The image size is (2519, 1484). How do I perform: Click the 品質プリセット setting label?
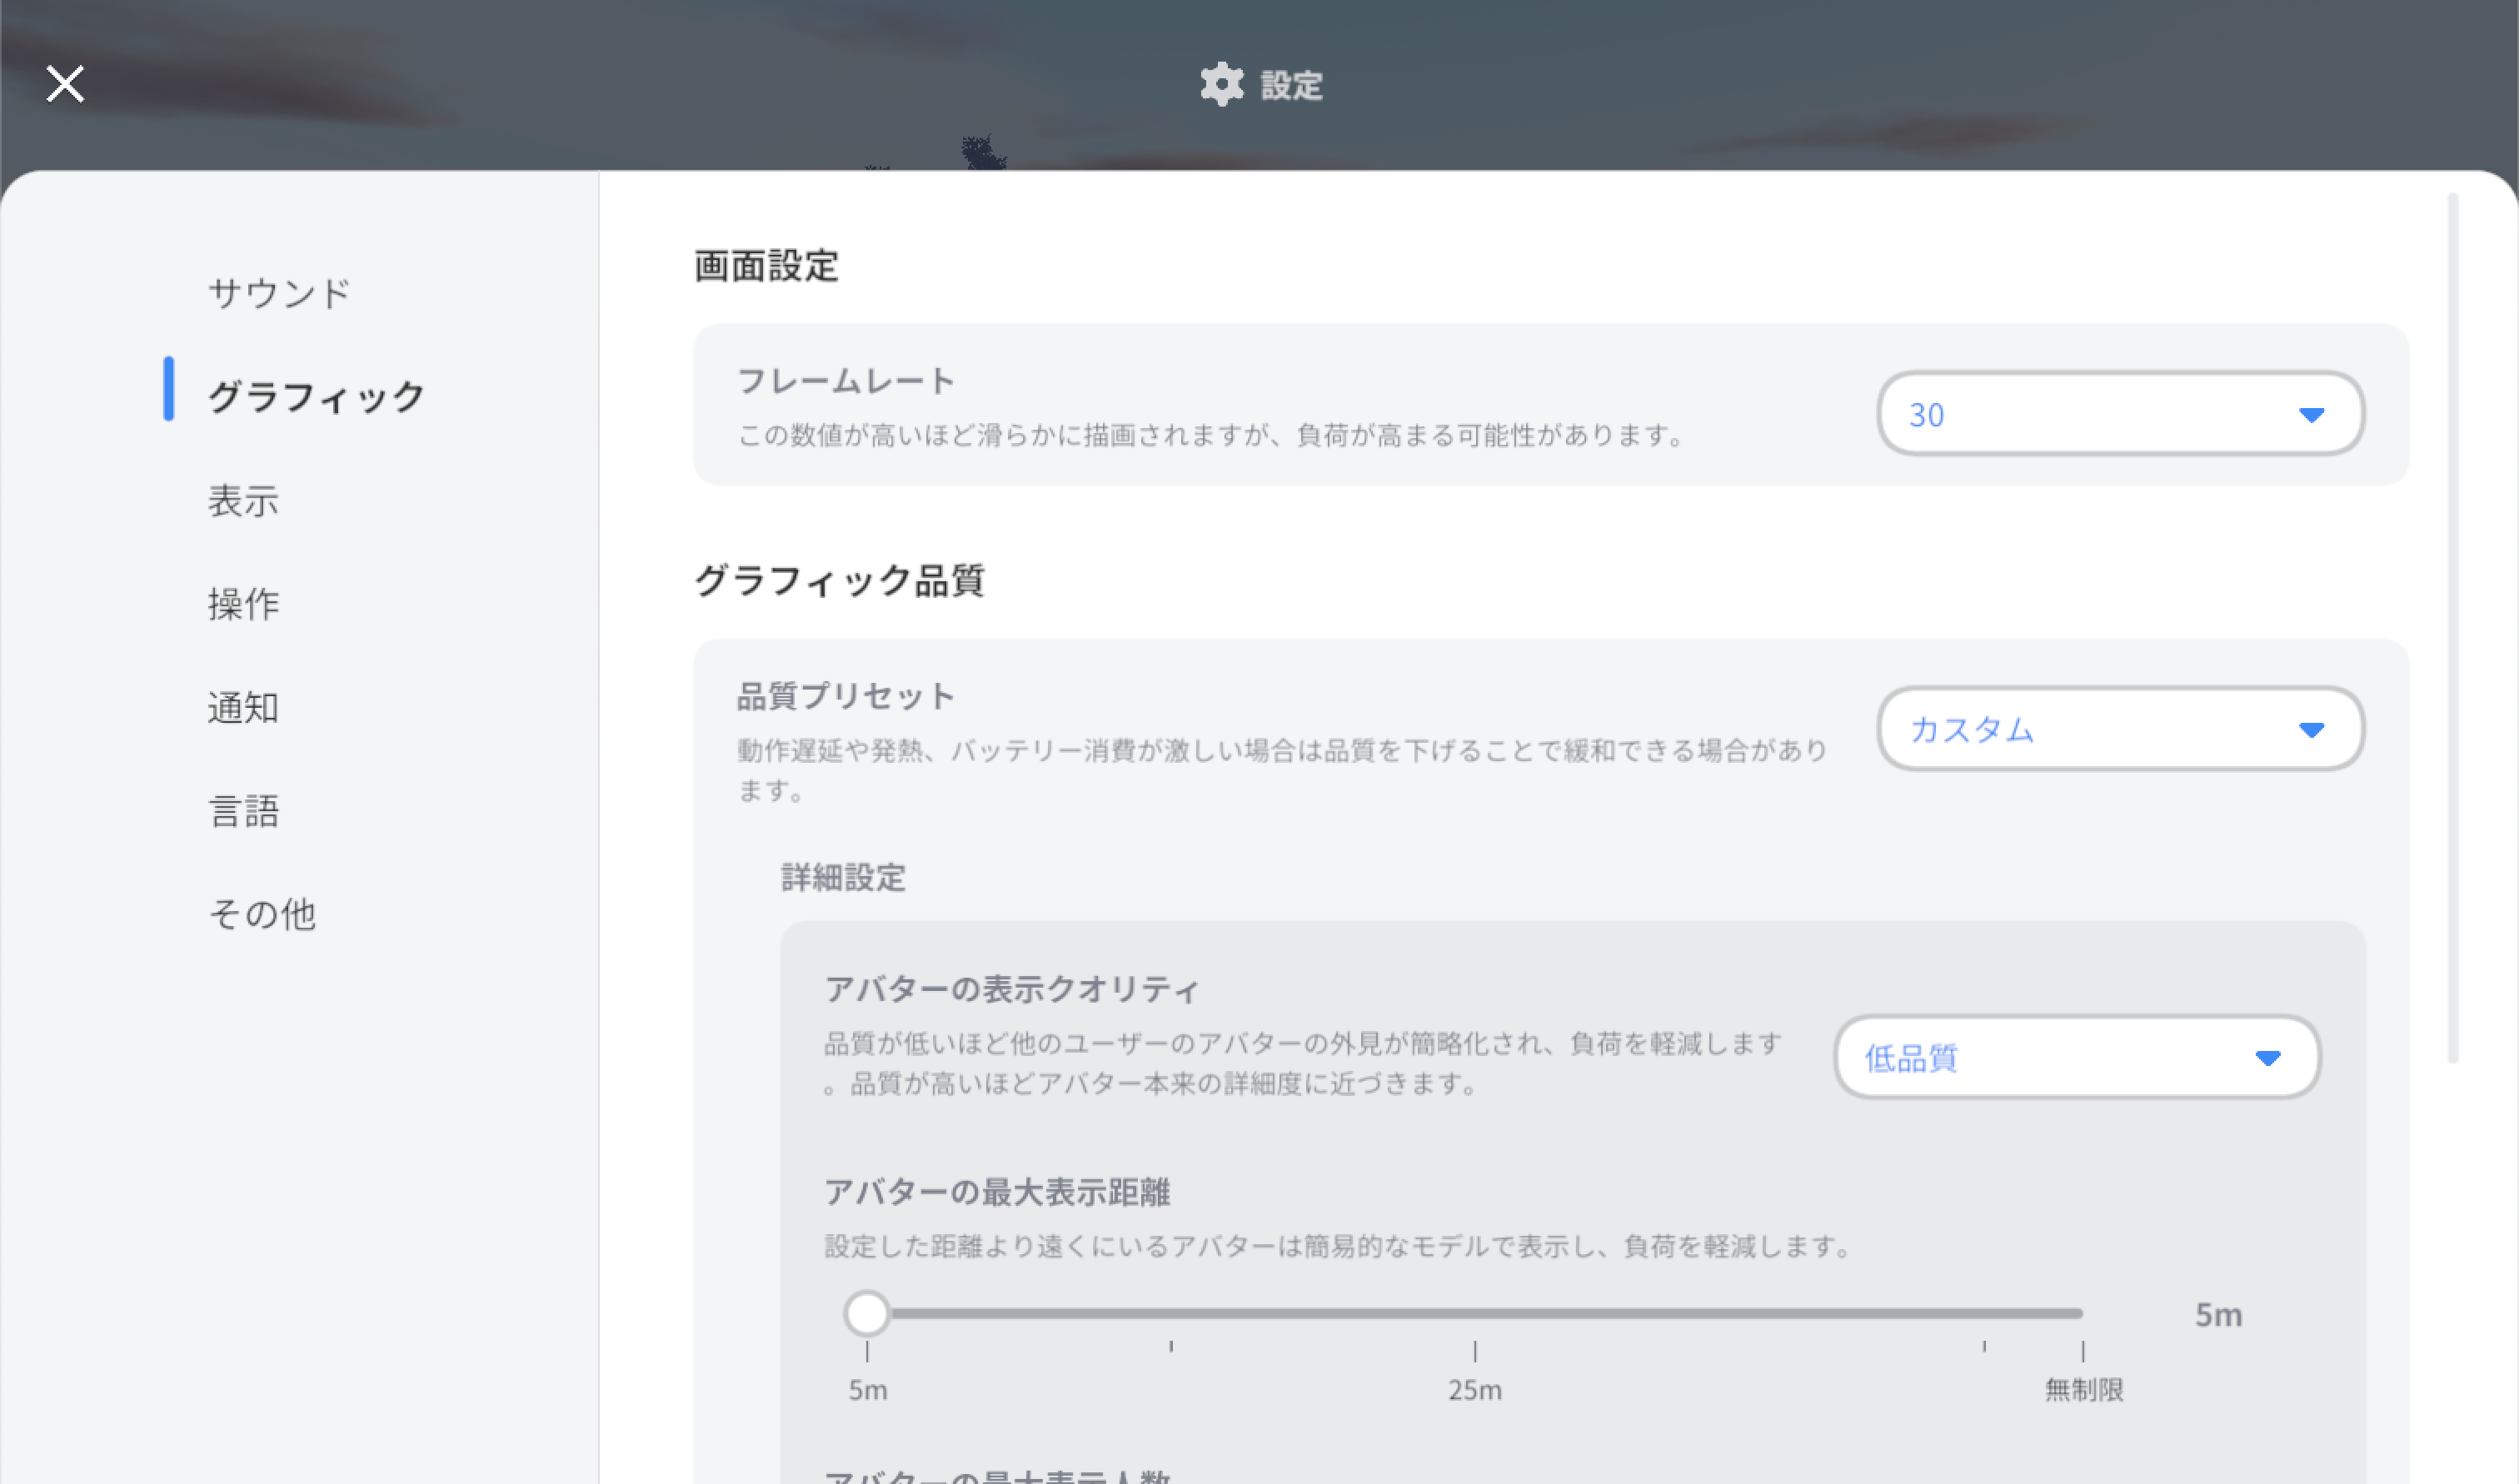tap(846, 696)
